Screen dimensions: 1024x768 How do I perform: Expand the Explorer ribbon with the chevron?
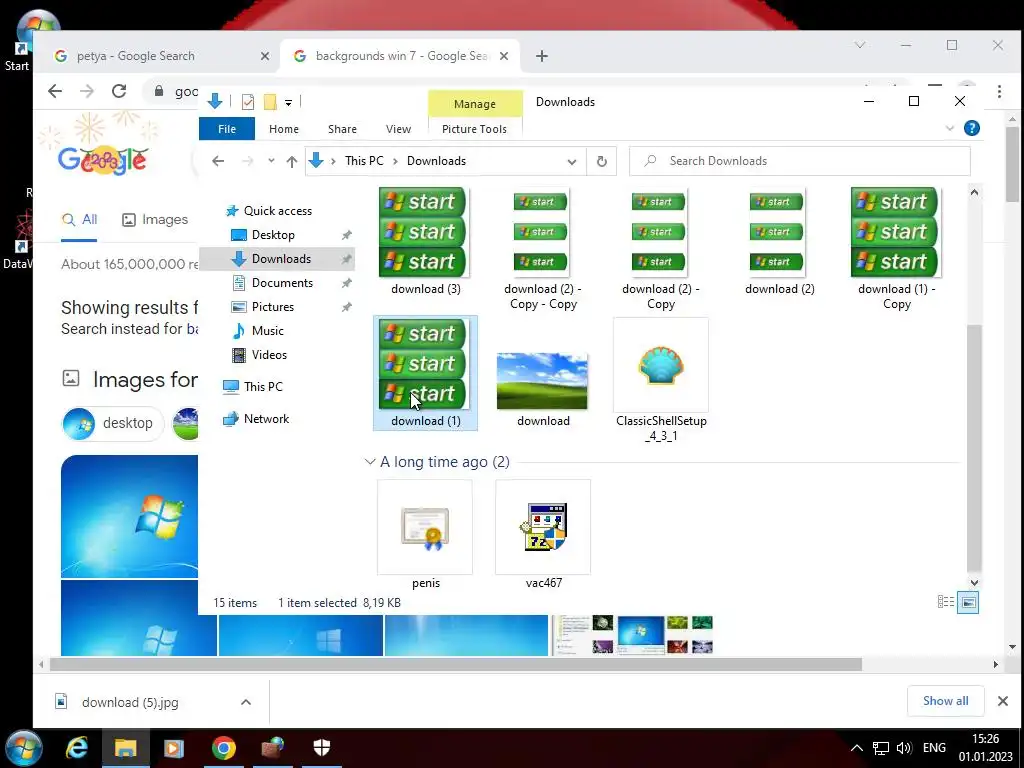point(950,128)
